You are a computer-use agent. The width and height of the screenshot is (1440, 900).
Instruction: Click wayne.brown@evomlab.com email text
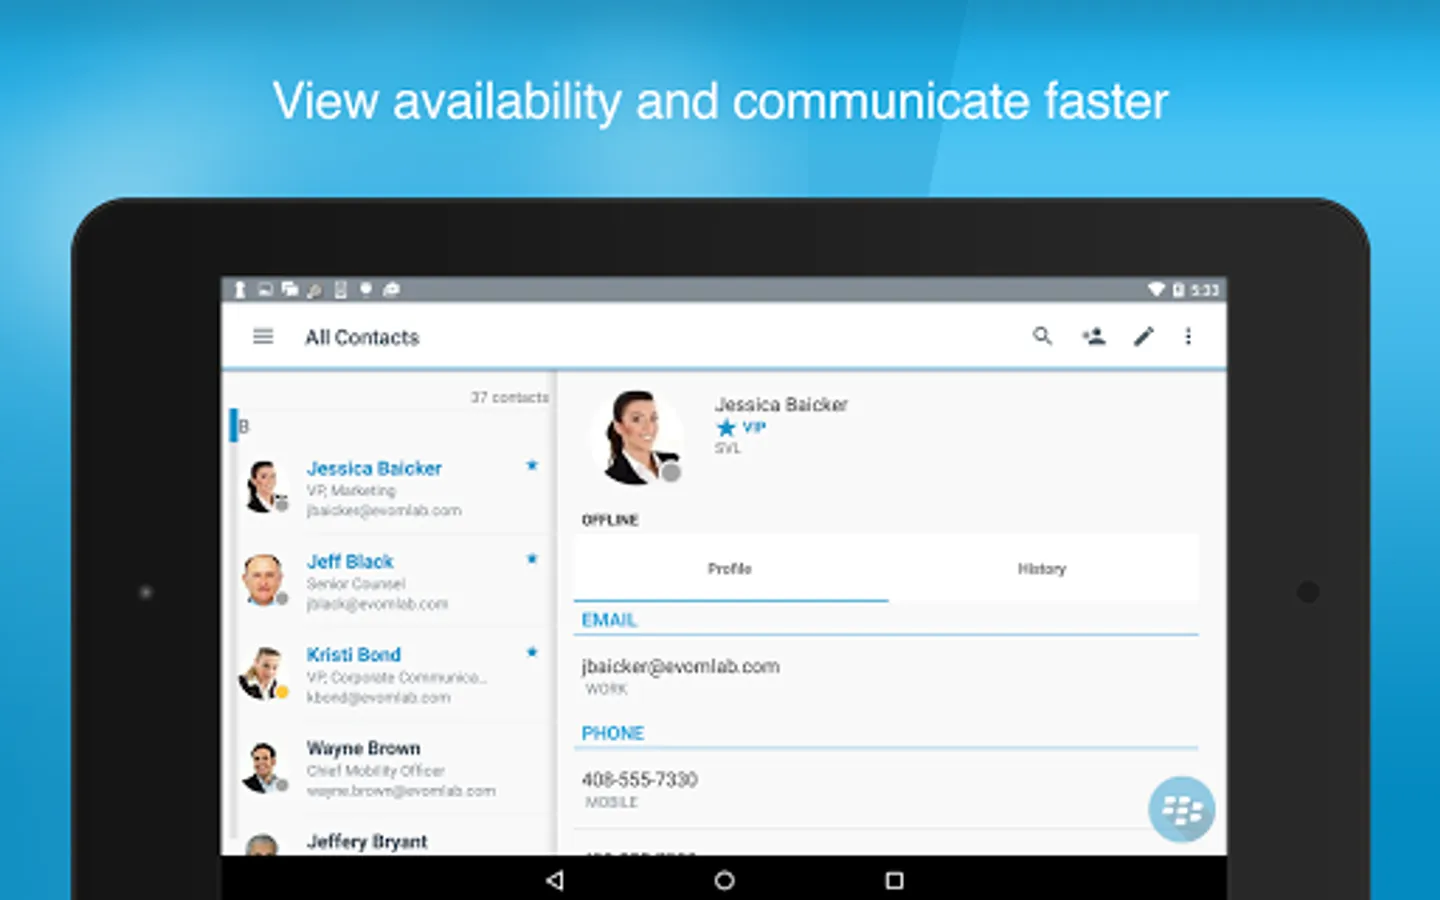coord(401,791)
